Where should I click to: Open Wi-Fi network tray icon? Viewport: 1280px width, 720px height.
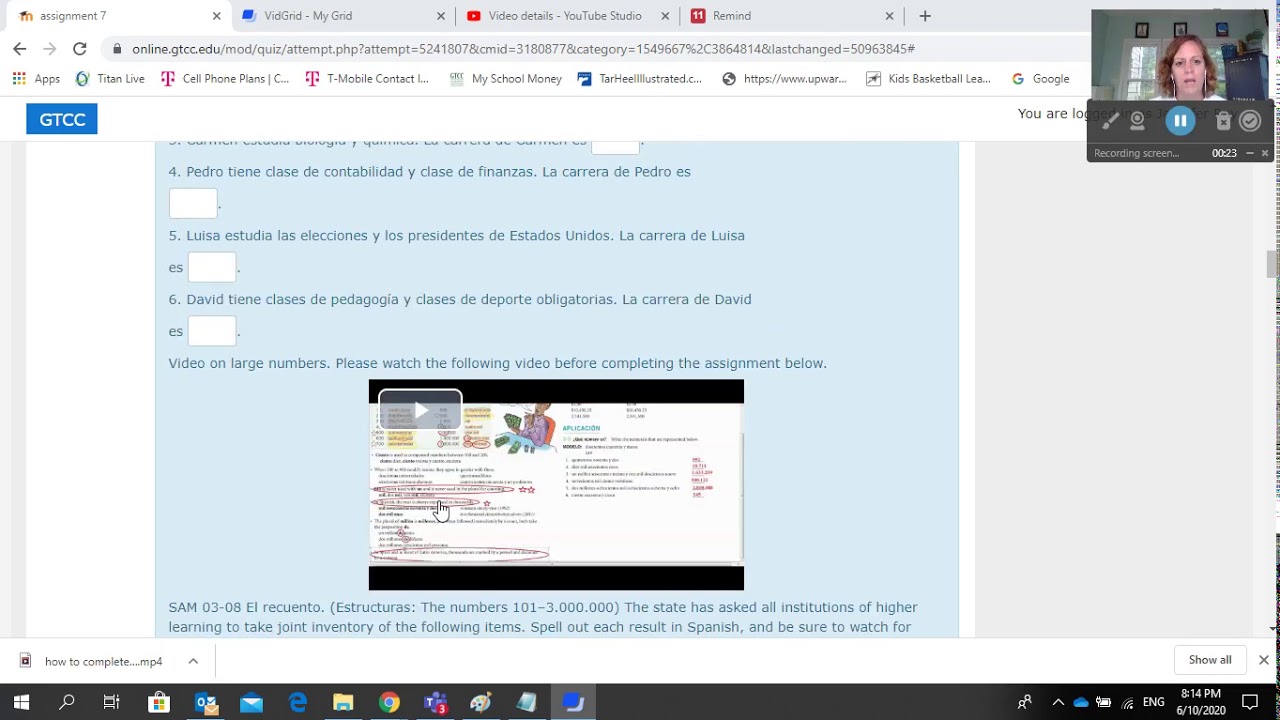point(1128,702)
